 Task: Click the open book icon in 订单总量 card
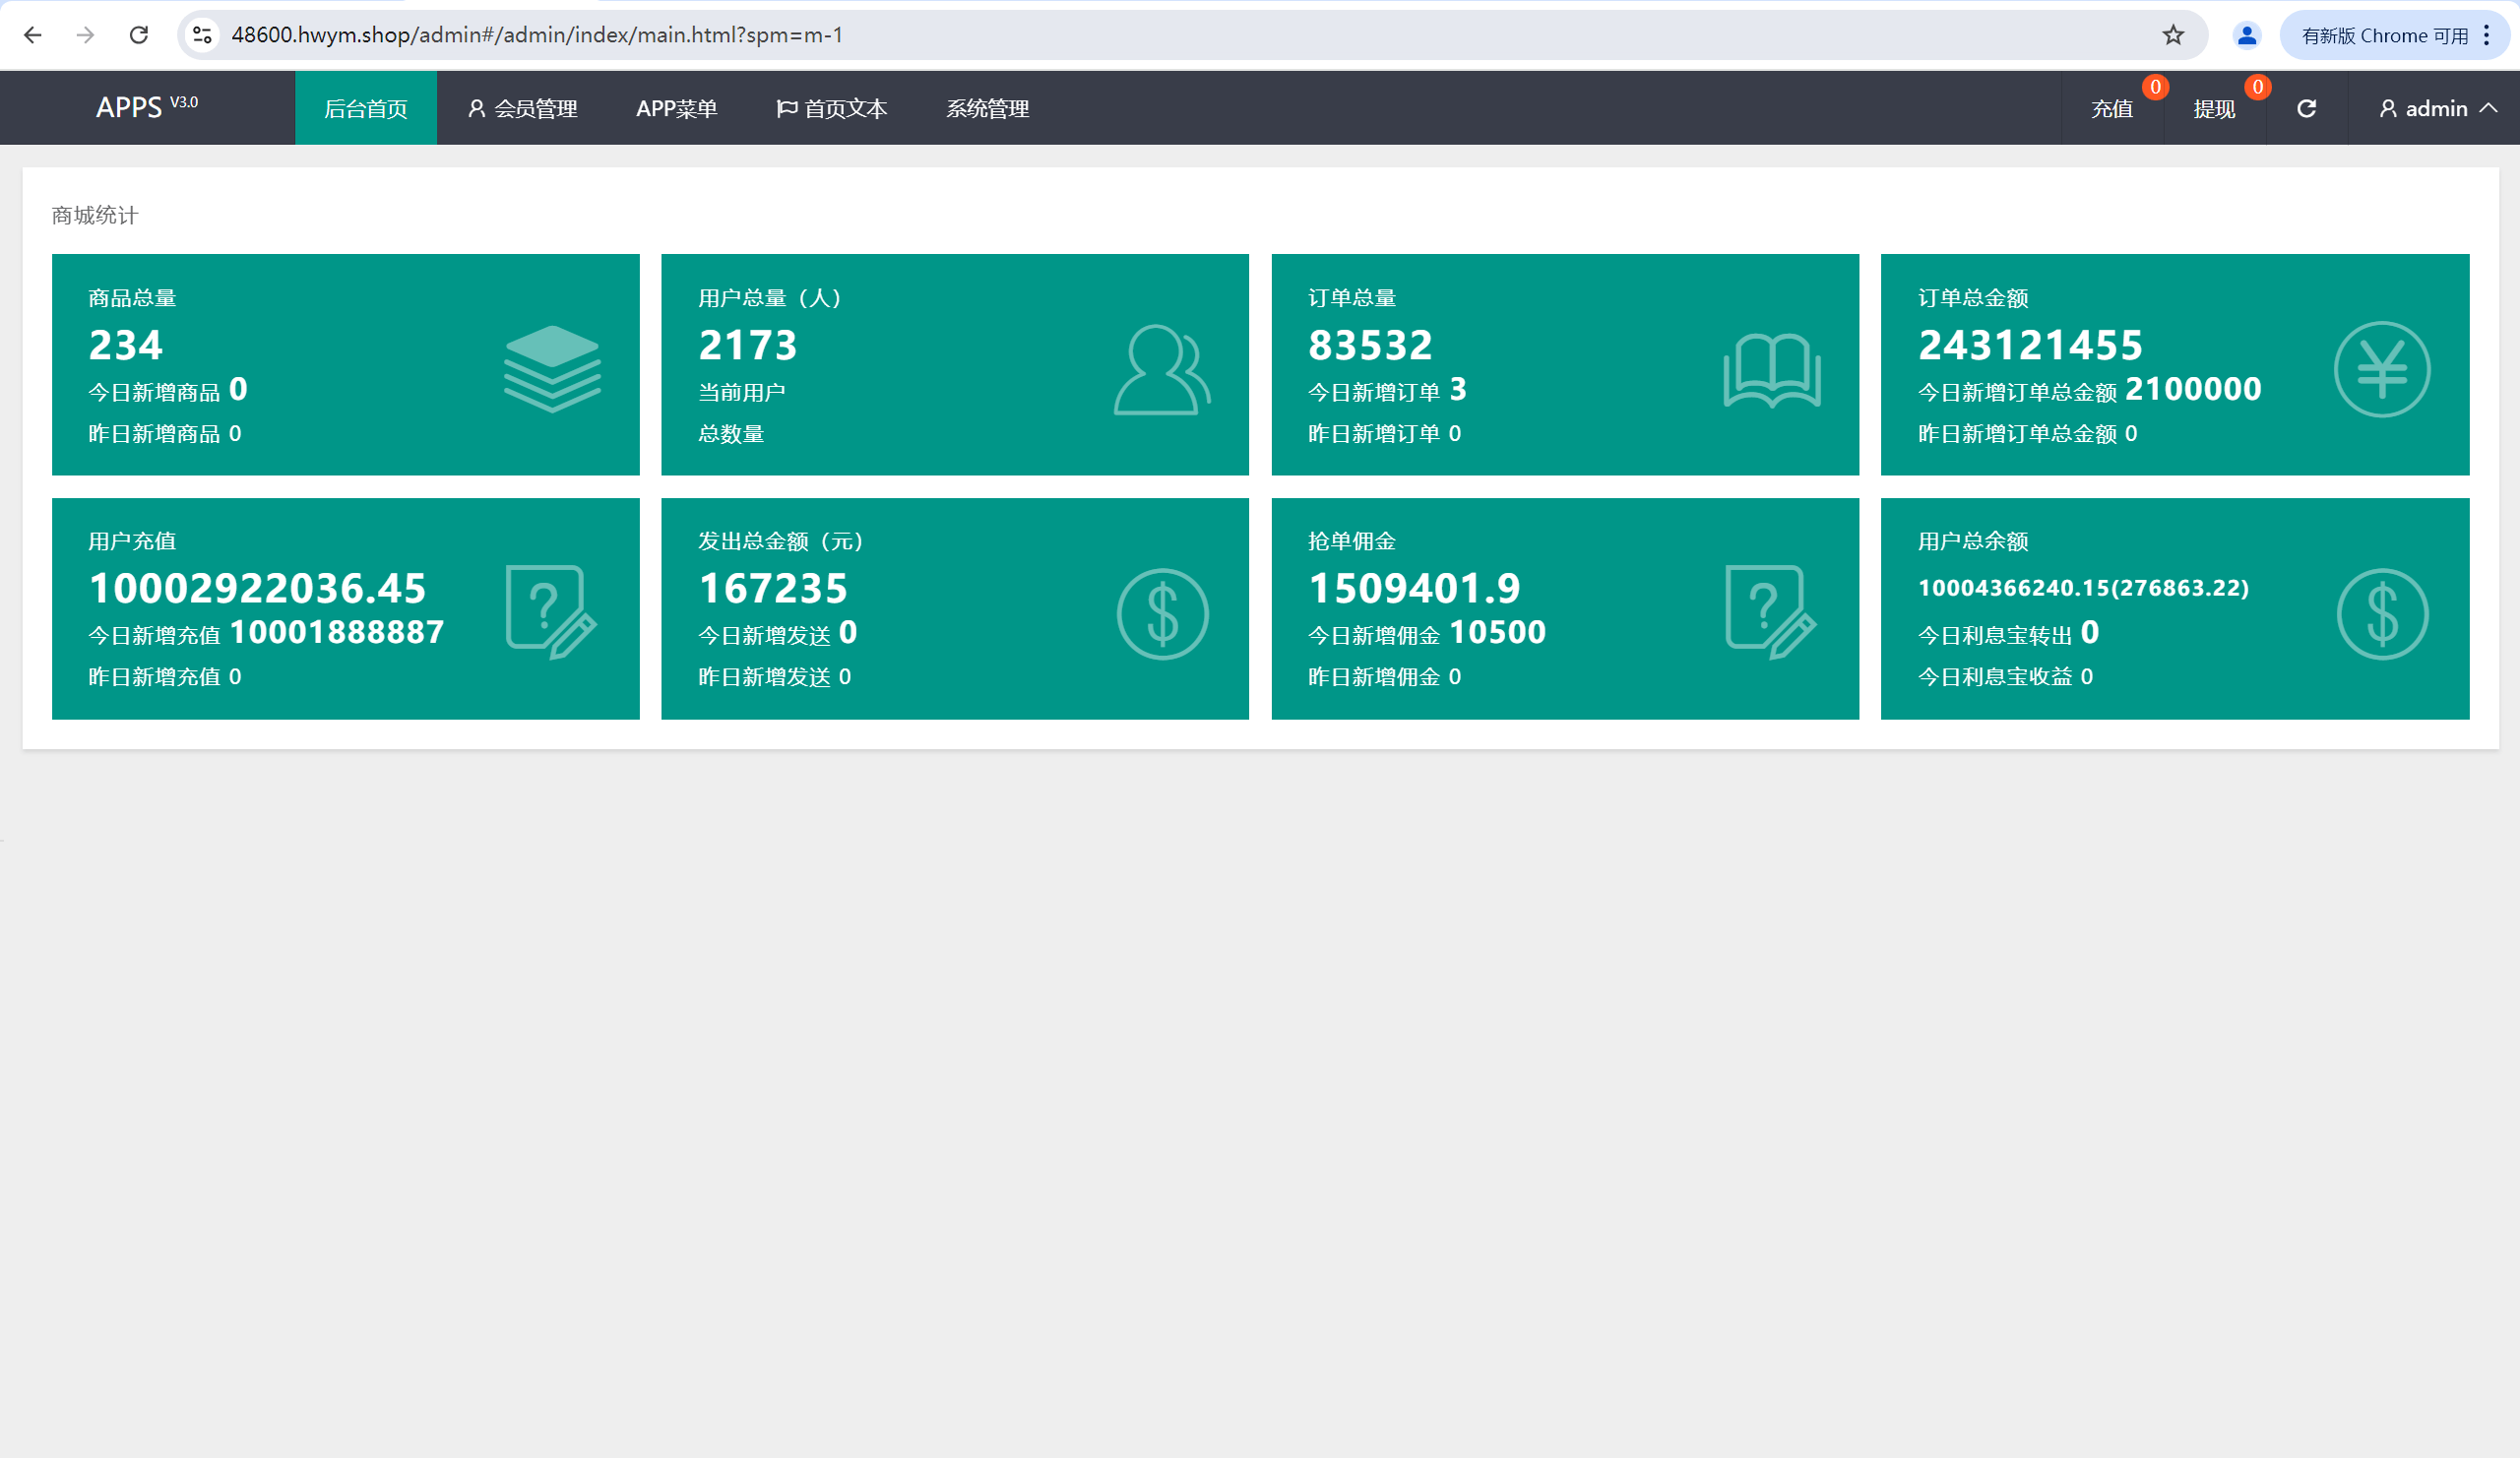click(1771, 370)
